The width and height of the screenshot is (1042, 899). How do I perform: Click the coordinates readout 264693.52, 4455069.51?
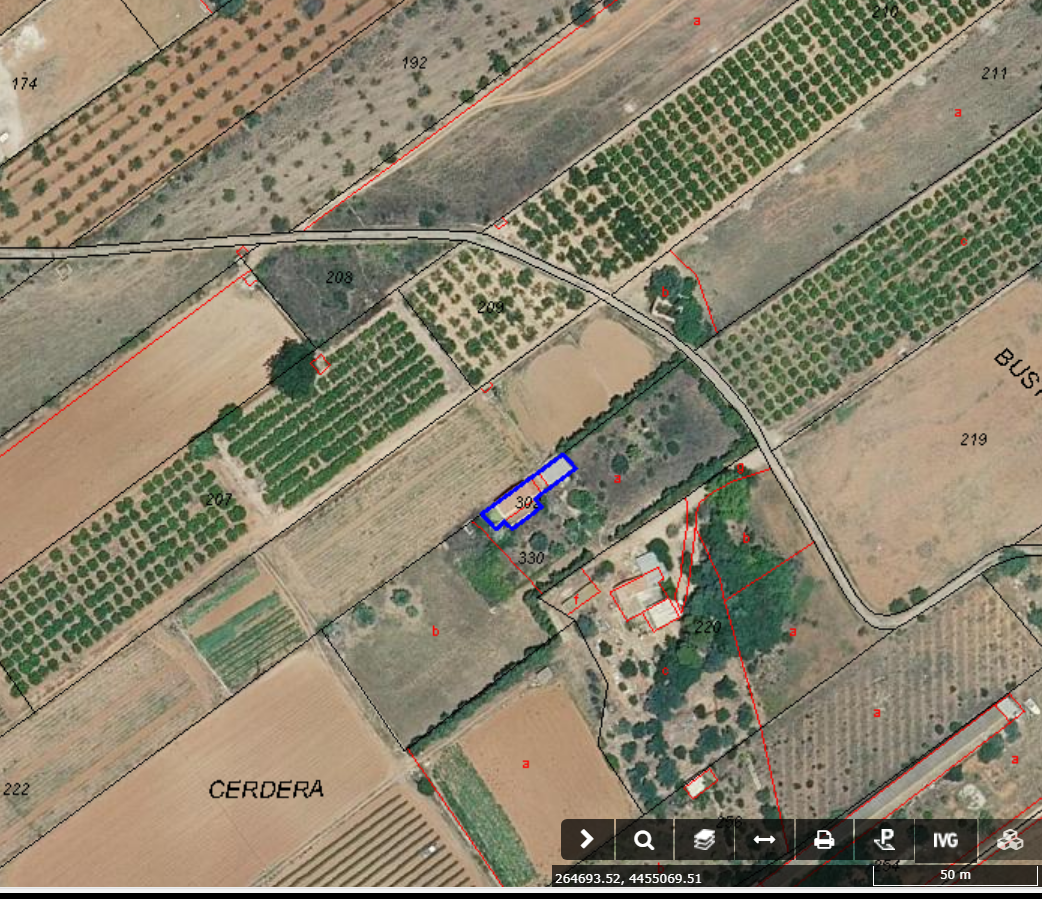click(627, 878)
